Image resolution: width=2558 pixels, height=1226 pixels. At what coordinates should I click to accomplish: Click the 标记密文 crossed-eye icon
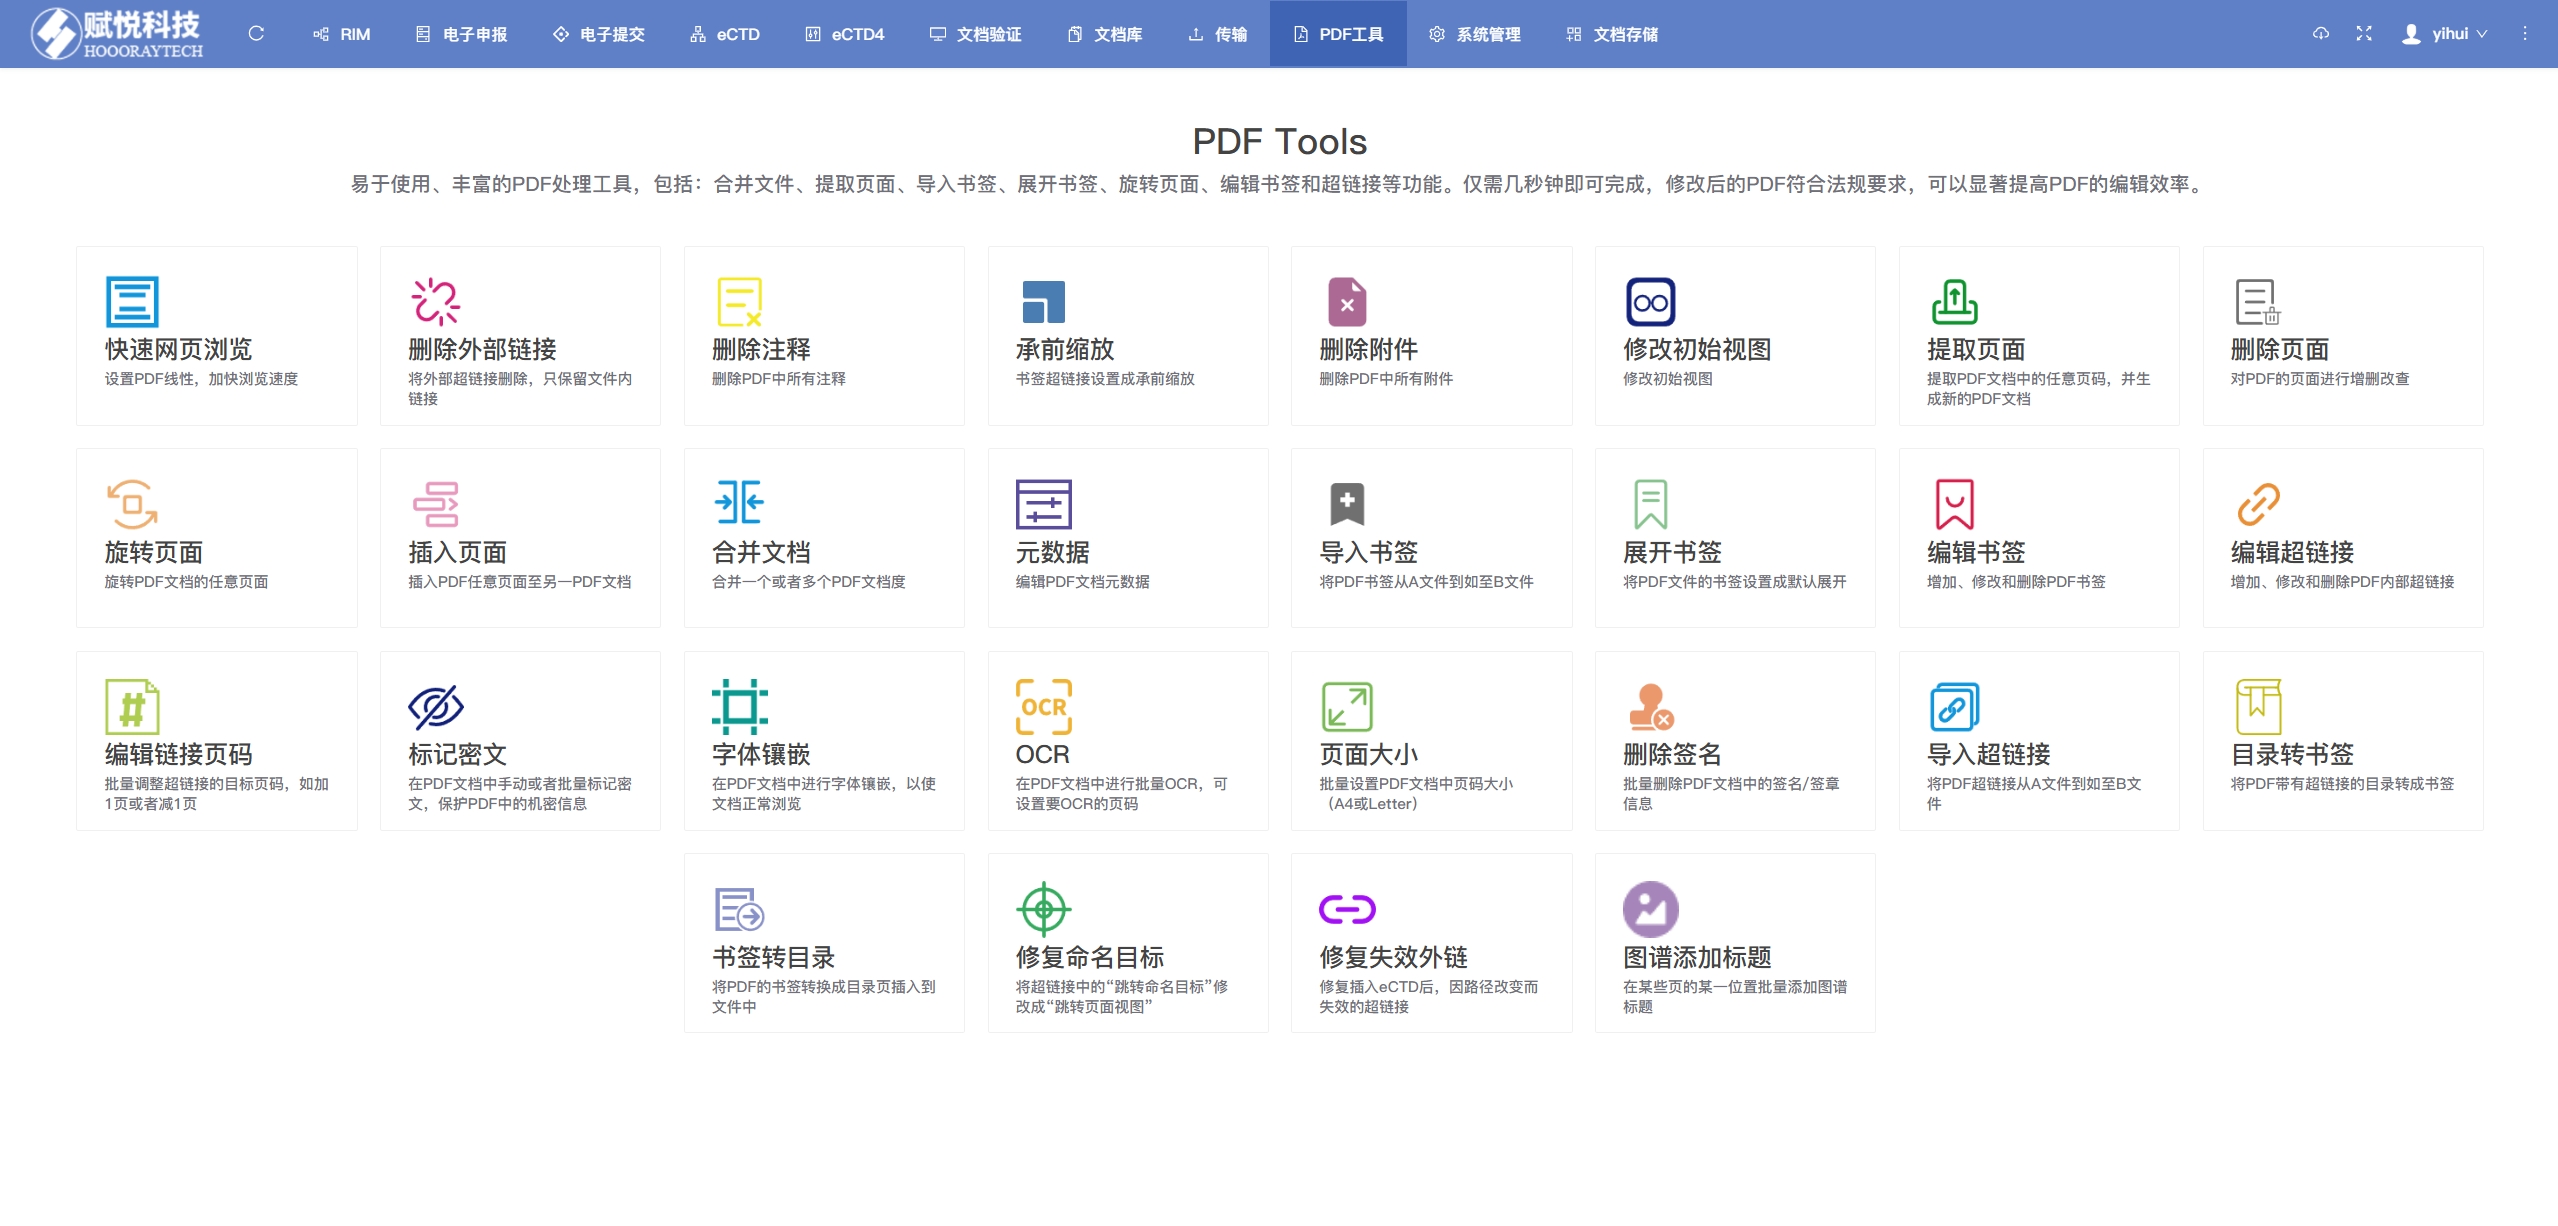coord(436,707)
